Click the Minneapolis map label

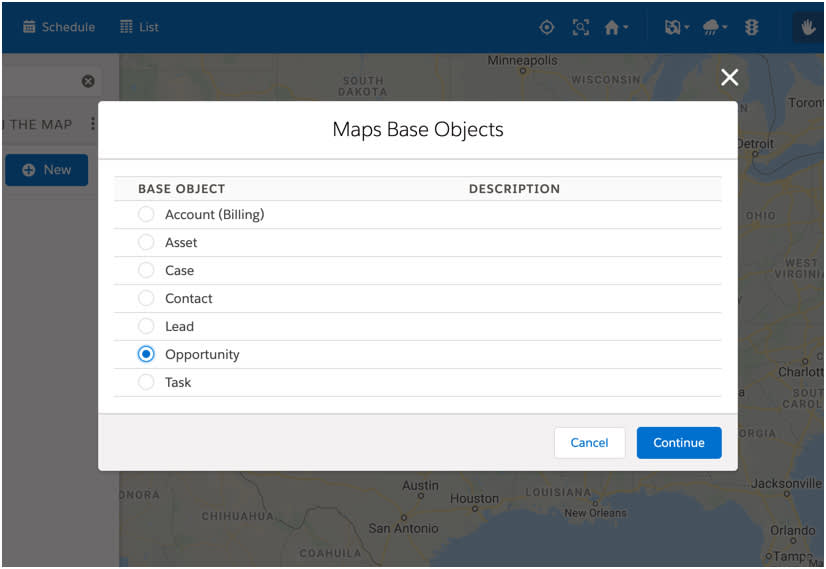pyautogui.click(x=522, y=60)
